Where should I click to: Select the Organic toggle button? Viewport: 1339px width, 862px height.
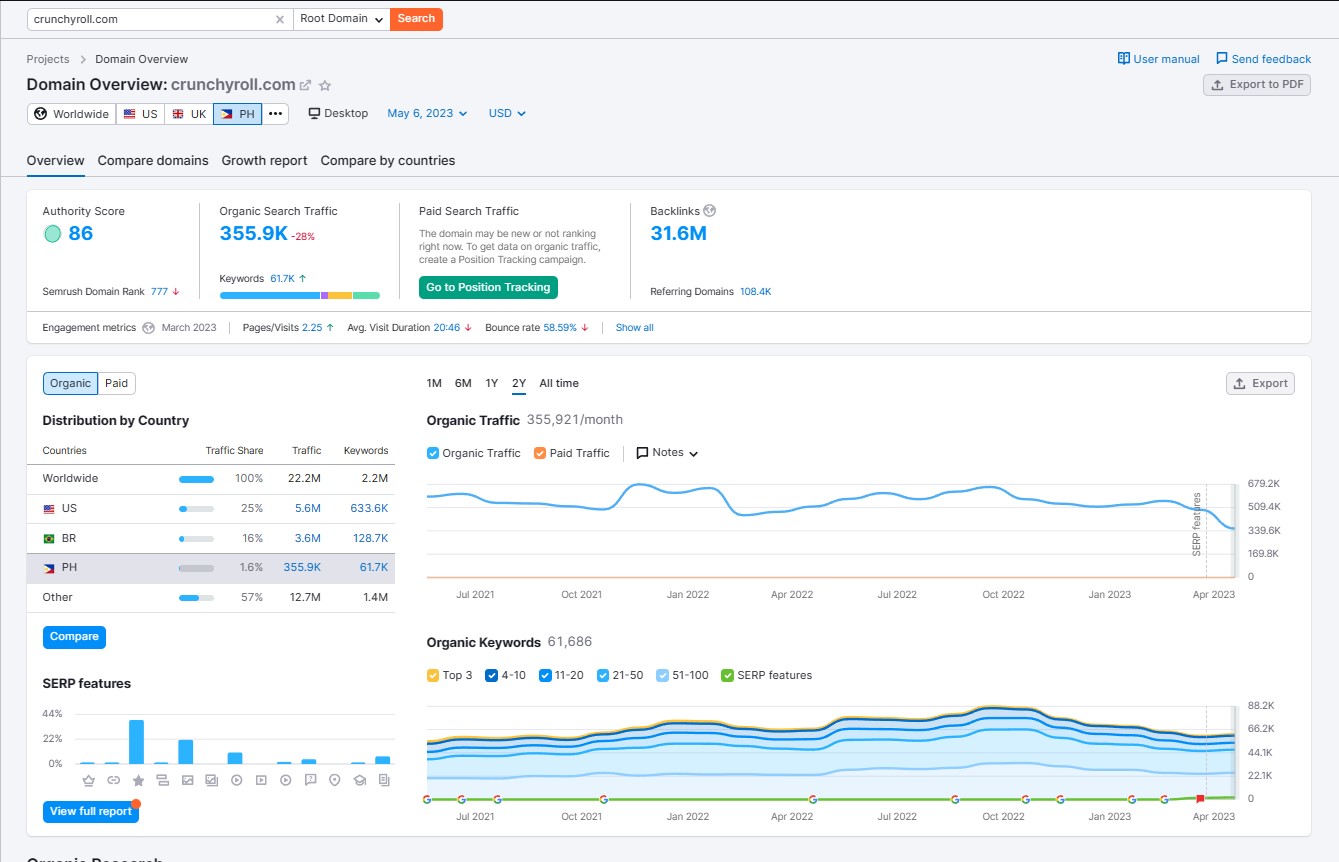point(70,383)
